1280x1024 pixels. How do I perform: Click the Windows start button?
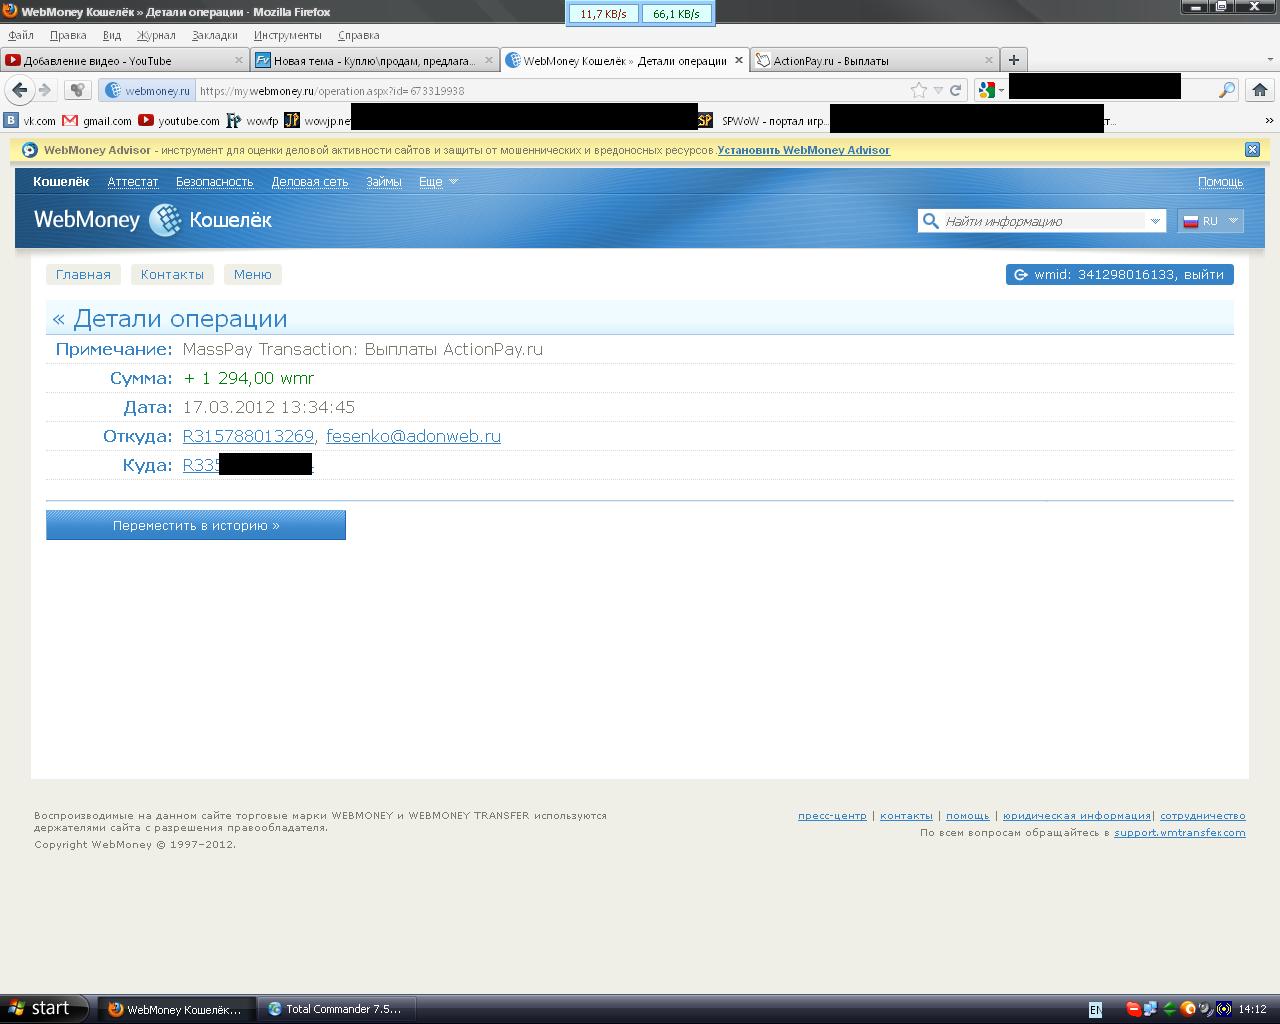44,1009
